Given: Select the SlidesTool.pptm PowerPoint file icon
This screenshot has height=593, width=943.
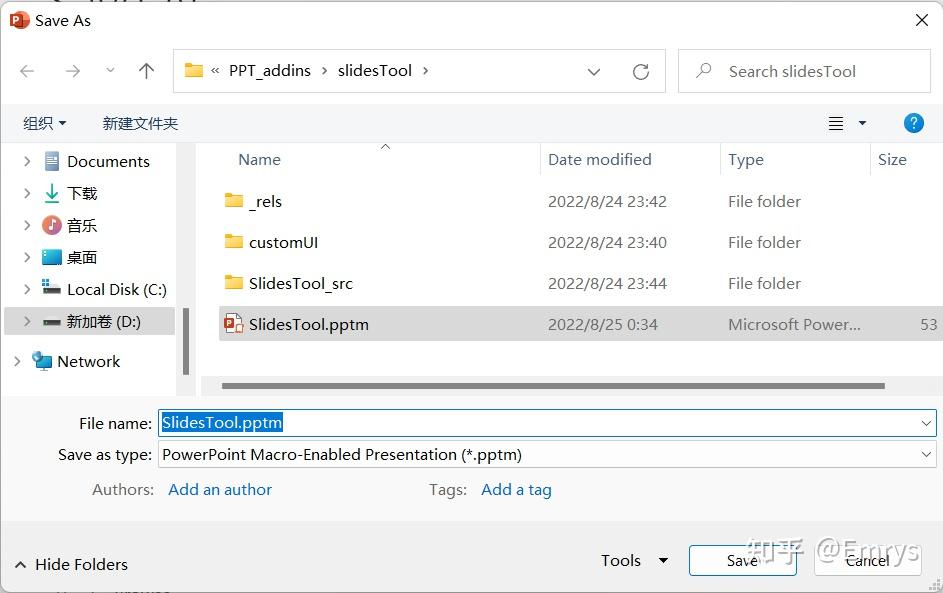Looking at the screenshot, I should [x=233, y=324].
